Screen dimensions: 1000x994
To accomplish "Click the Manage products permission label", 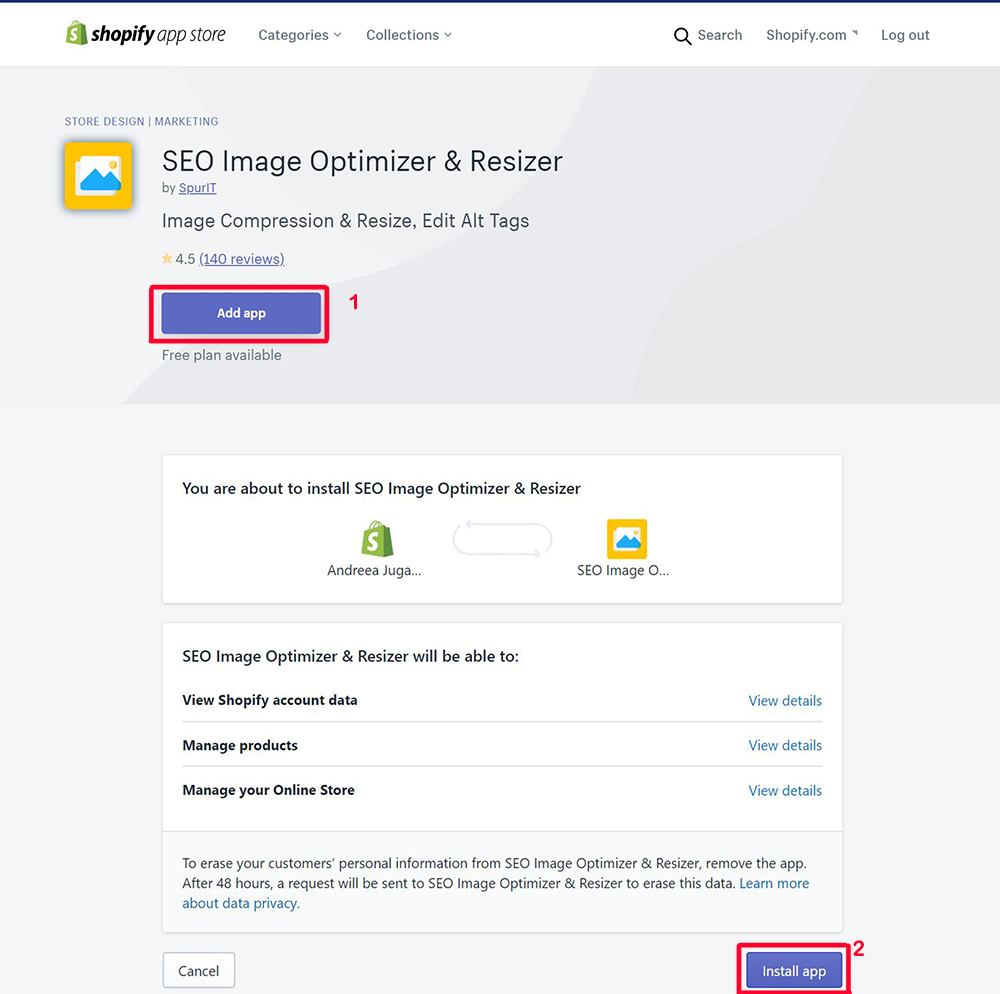I will pyautogui.click(x=240, y=745).
